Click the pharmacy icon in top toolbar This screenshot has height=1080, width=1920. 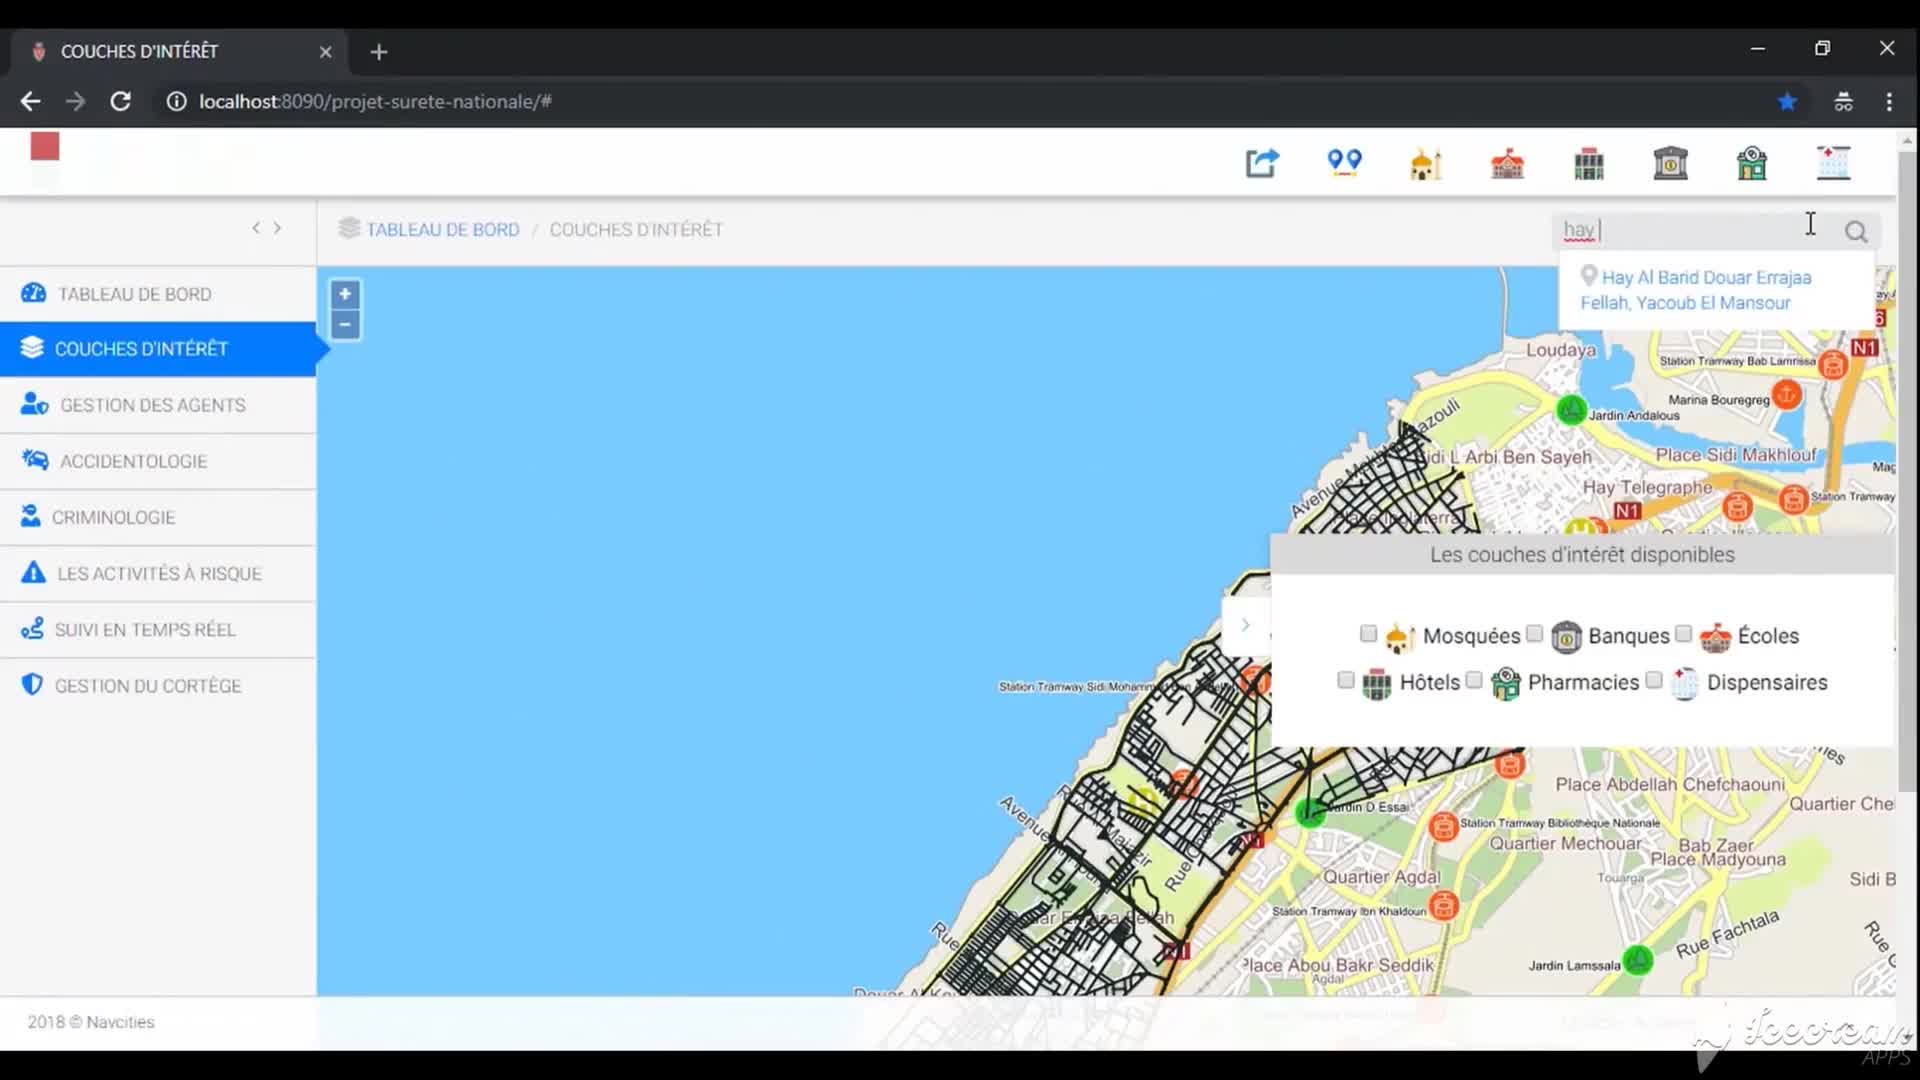click(1752, 163)
